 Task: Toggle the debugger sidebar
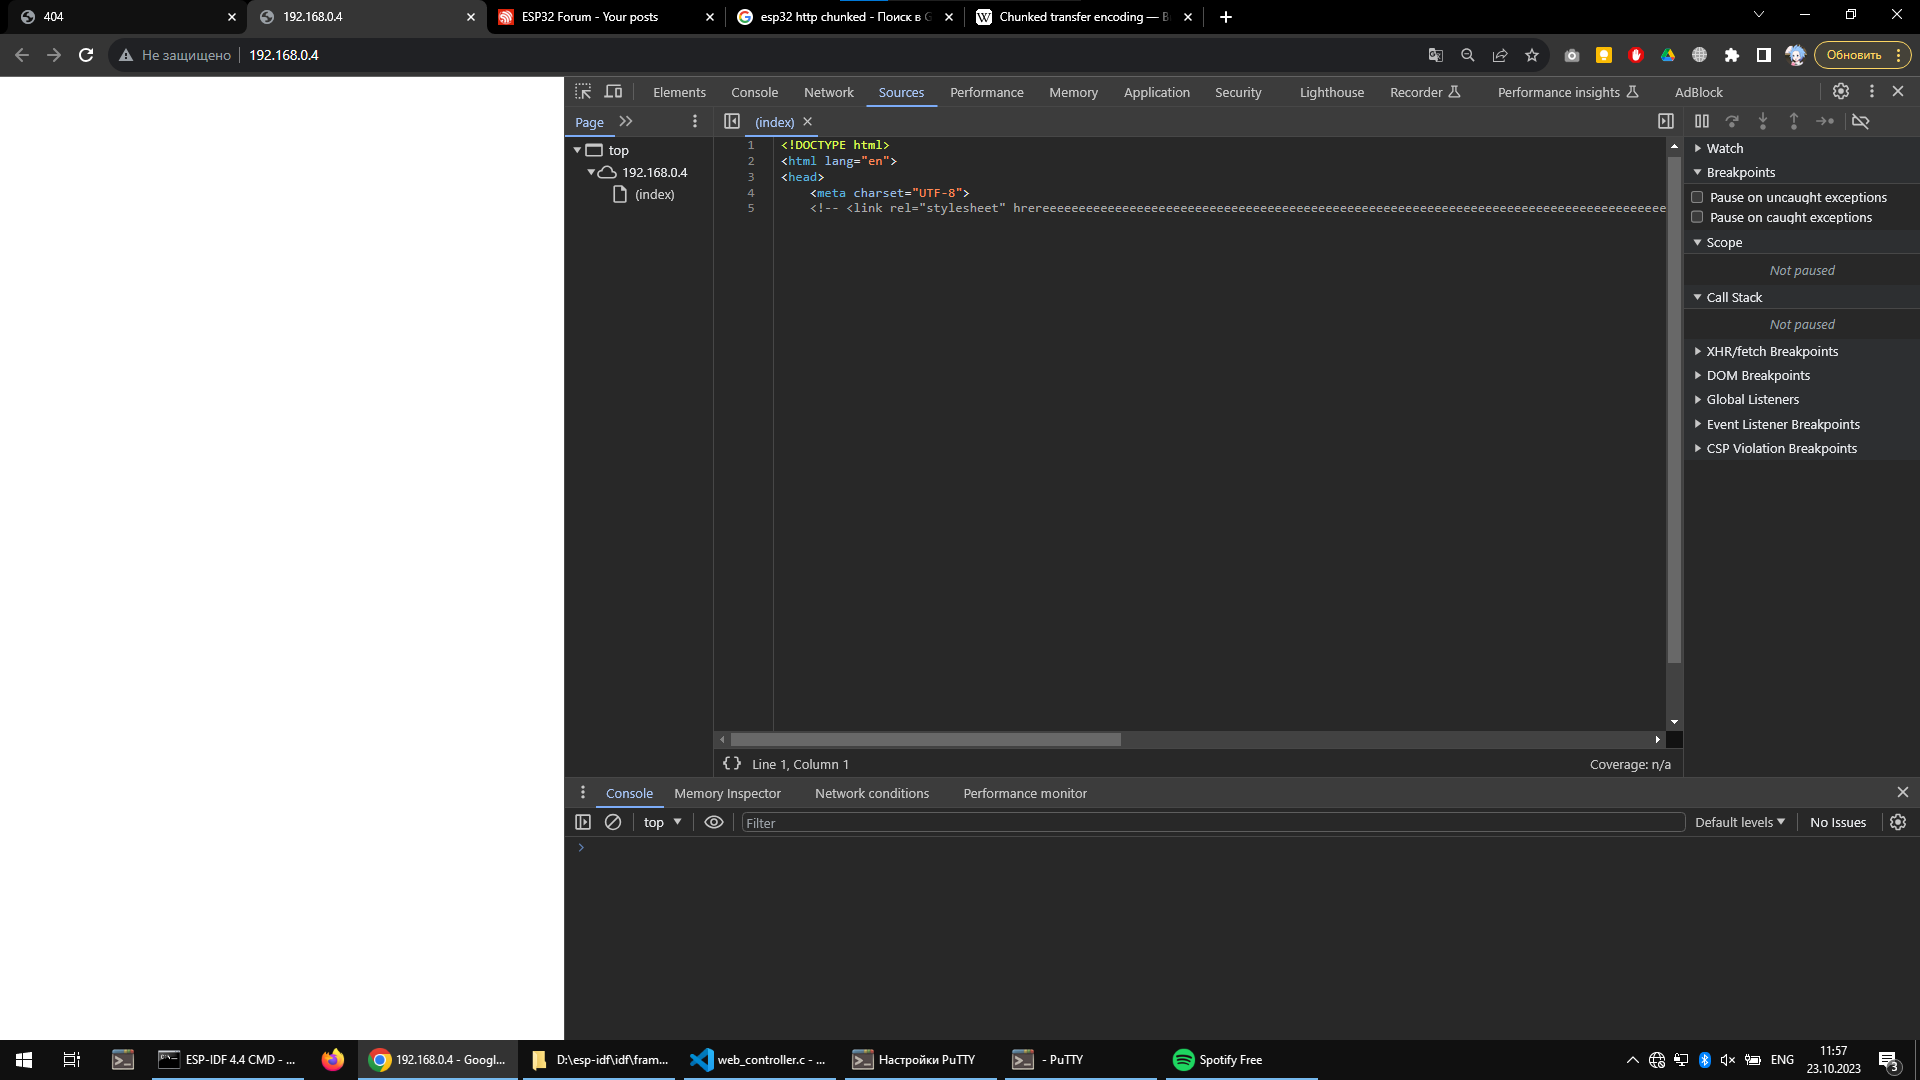pyautogui.click(x=1666, y=121)
